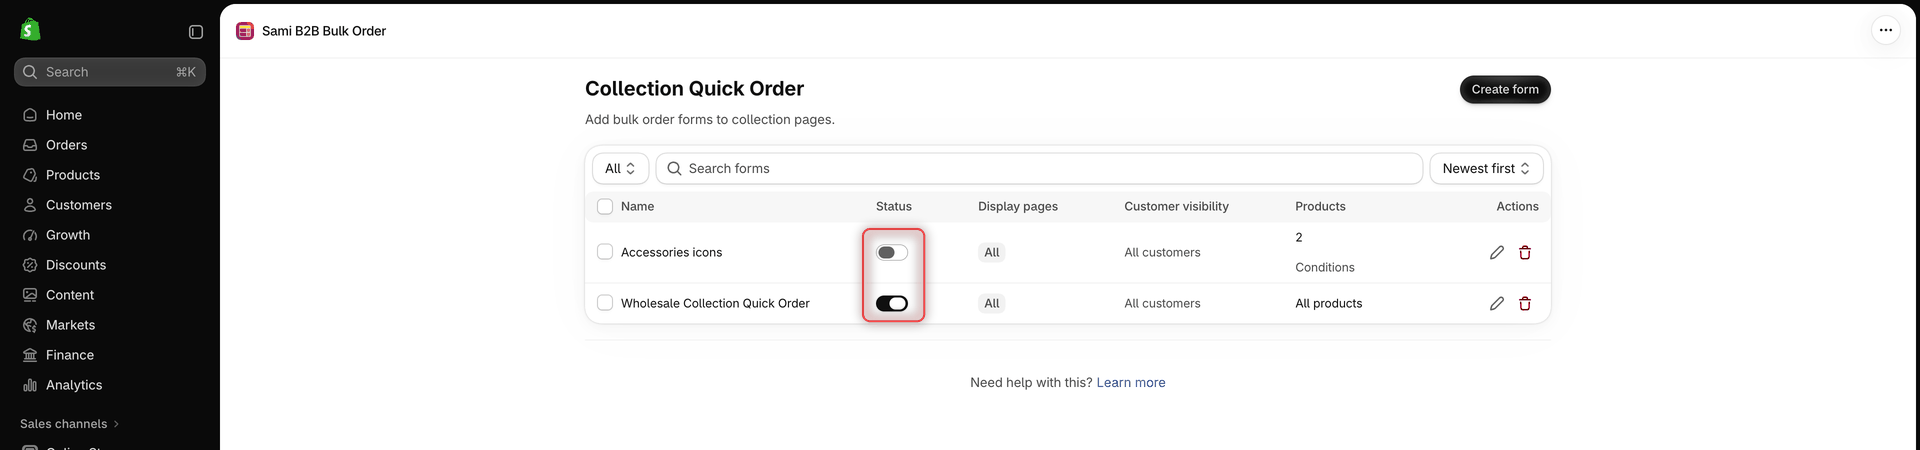
Task: Click the Analytics bar chart icon
Action: pos(30,385)
